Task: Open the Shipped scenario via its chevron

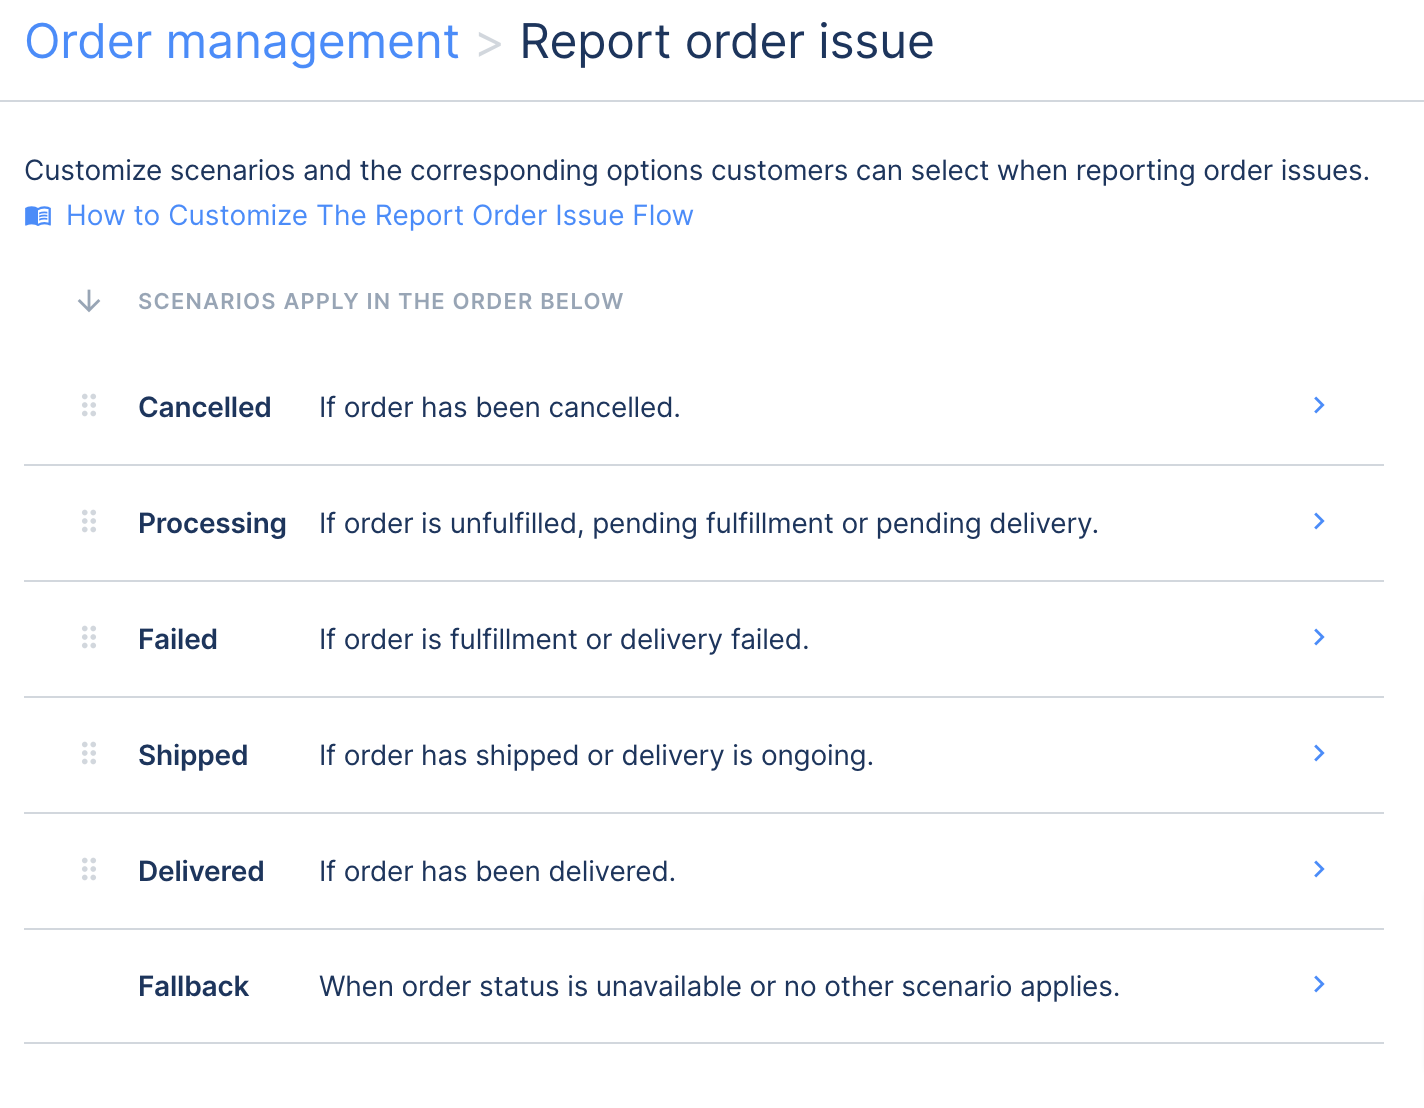Action: click(x=1319, y=753)
